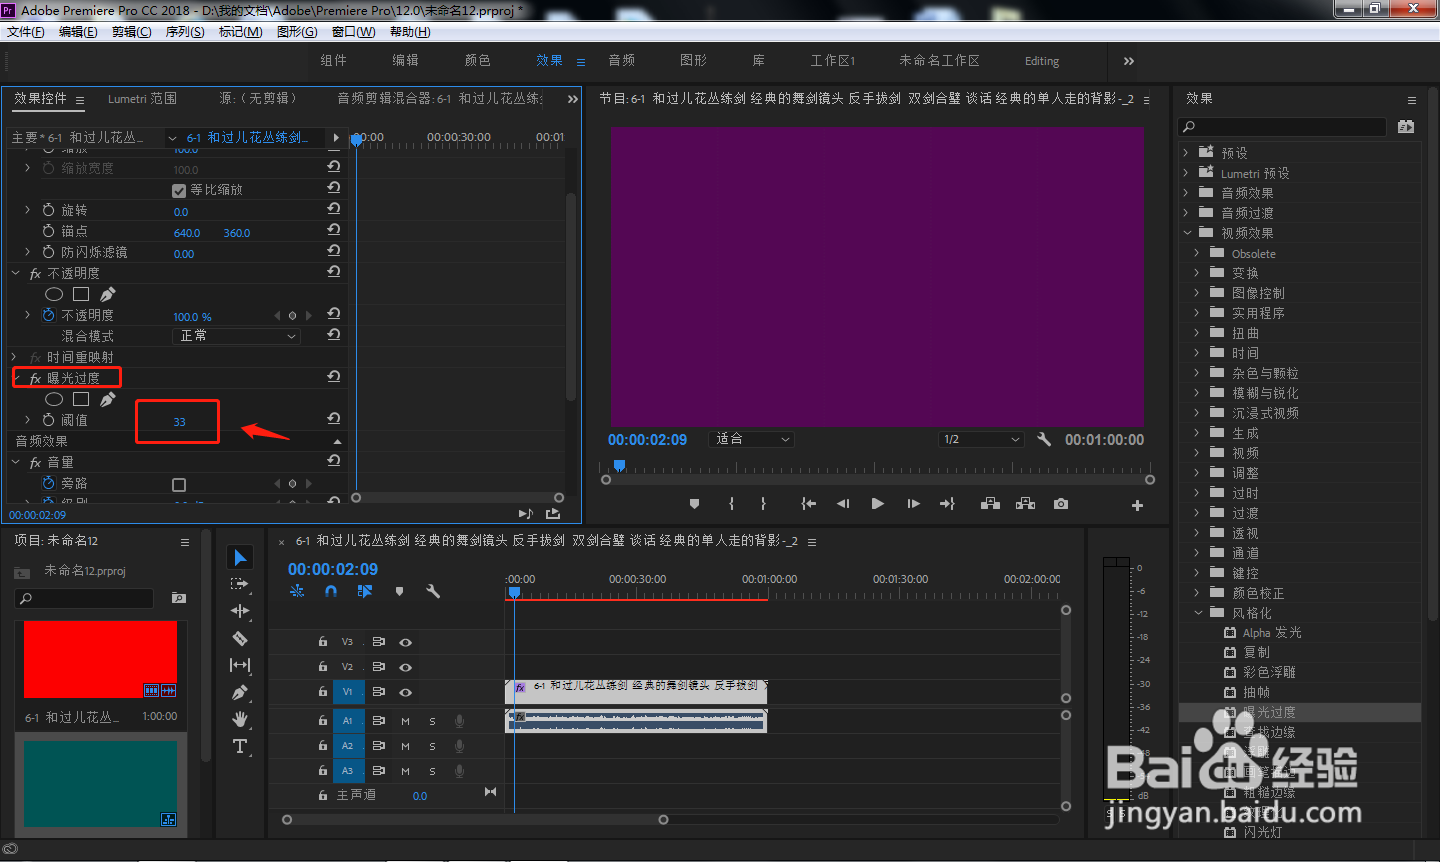Expand the 阈值 parameter

tap(27, 420)
